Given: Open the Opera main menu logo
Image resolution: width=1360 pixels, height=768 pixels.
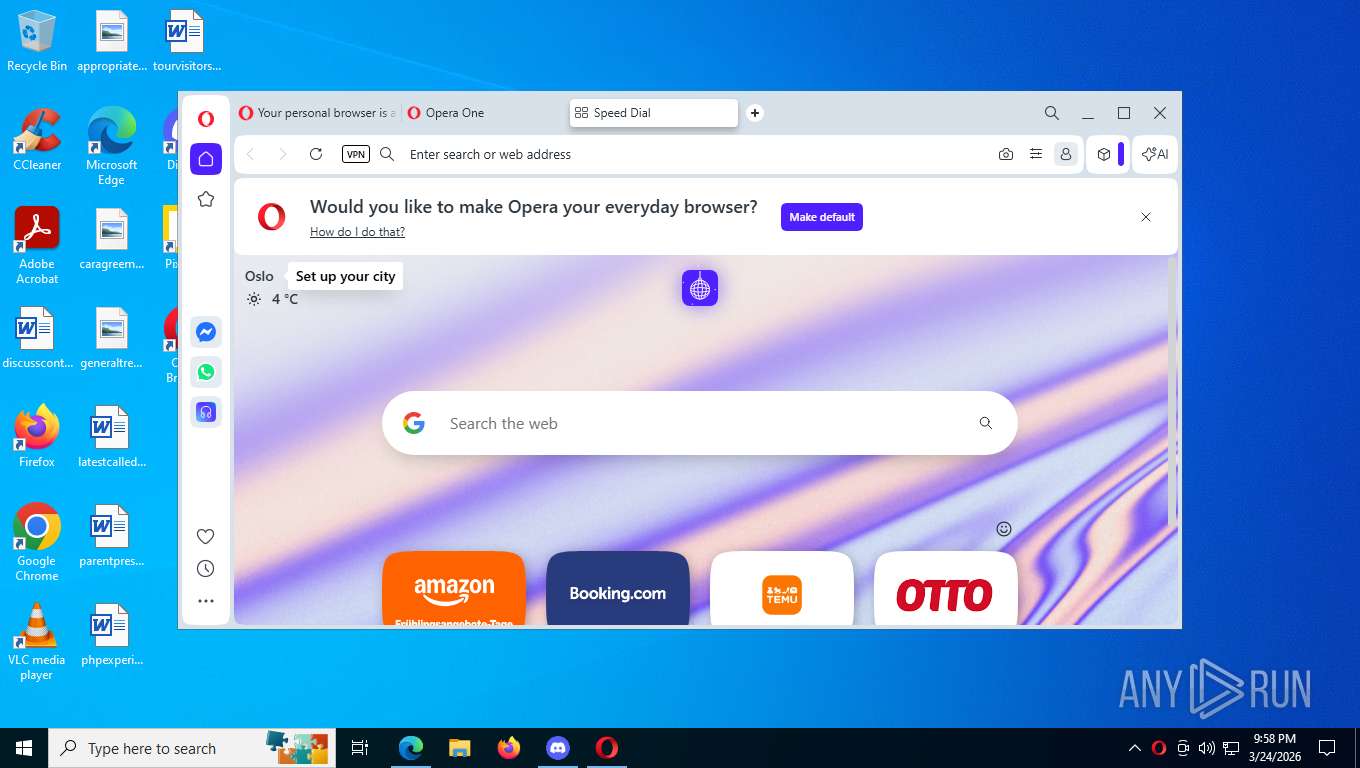Looking at the screenshot, I should point(206,119).
